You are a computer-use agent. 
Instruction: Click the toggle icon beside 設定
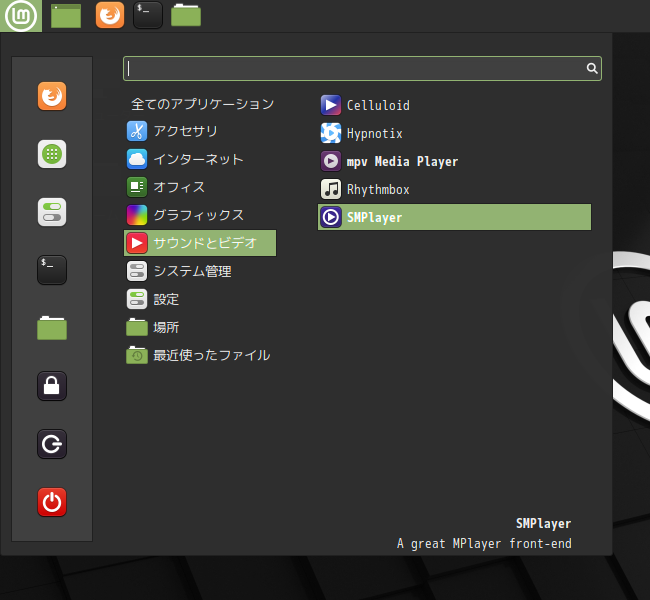coord(137,299)
